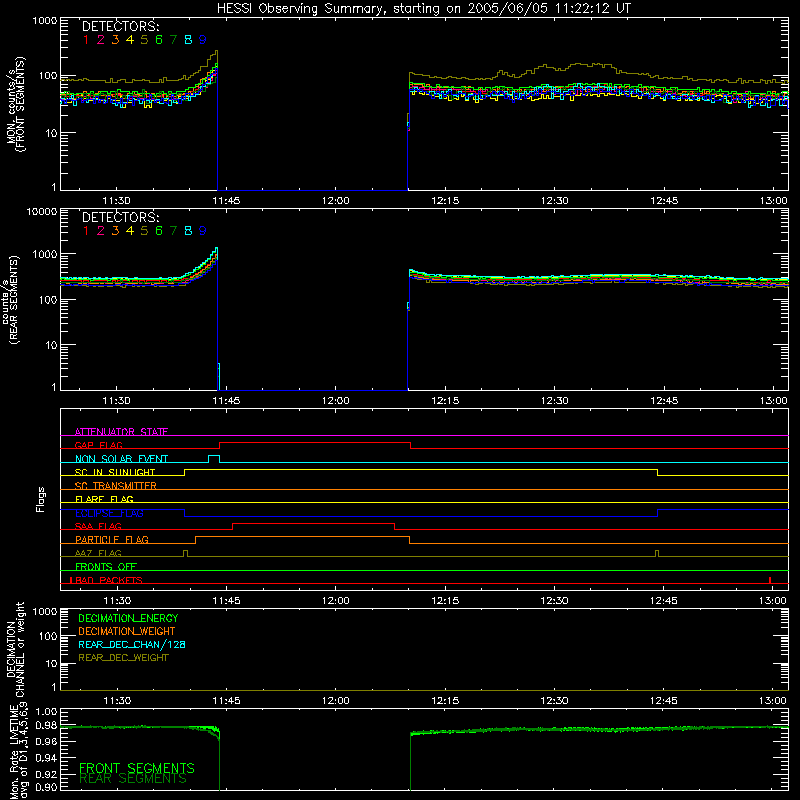Select the DETECTORS: legend heading in front segments plot
The image size is (800, 800).
click(x=121, y=27)
